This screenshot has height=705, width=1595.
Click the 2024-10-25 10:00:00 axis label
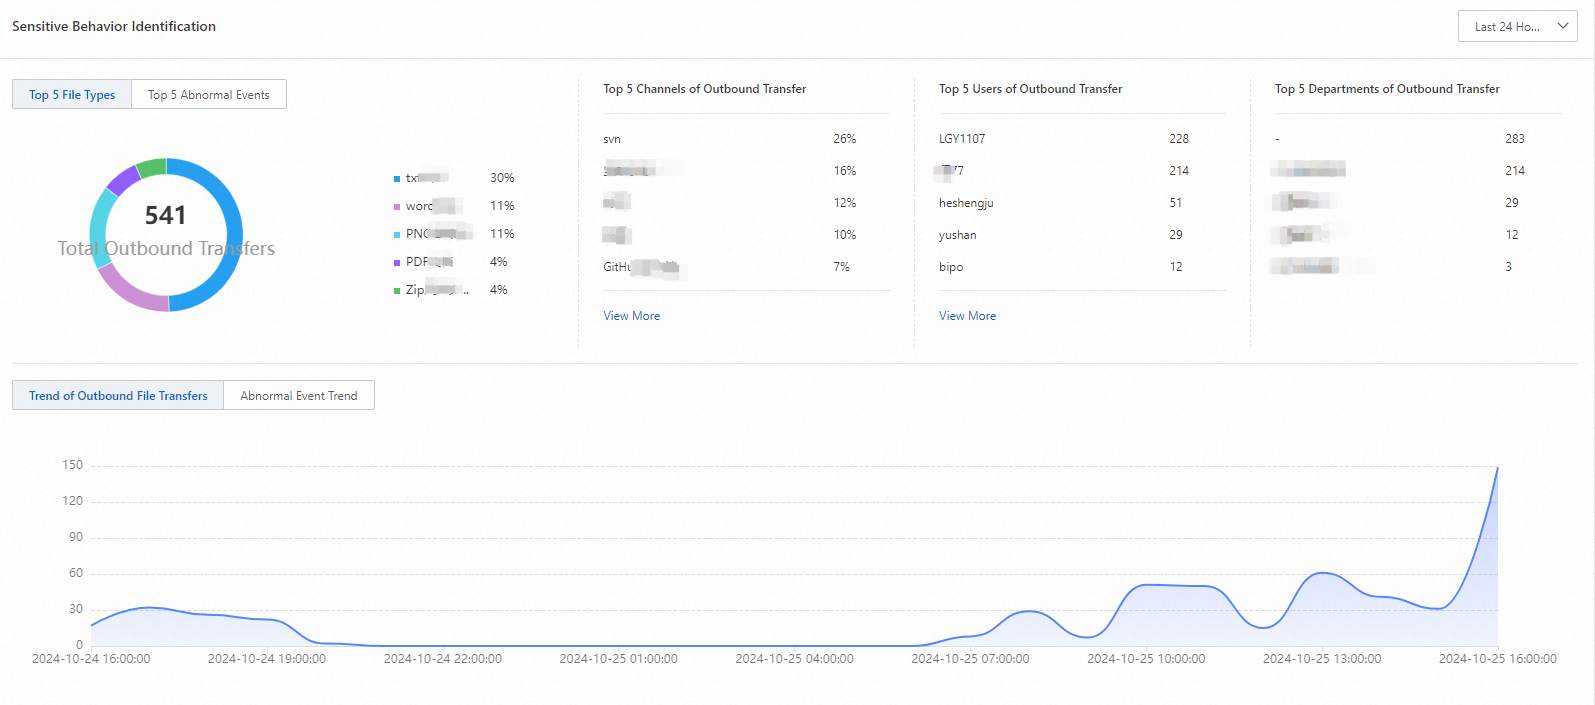(x=1146, y=659)
